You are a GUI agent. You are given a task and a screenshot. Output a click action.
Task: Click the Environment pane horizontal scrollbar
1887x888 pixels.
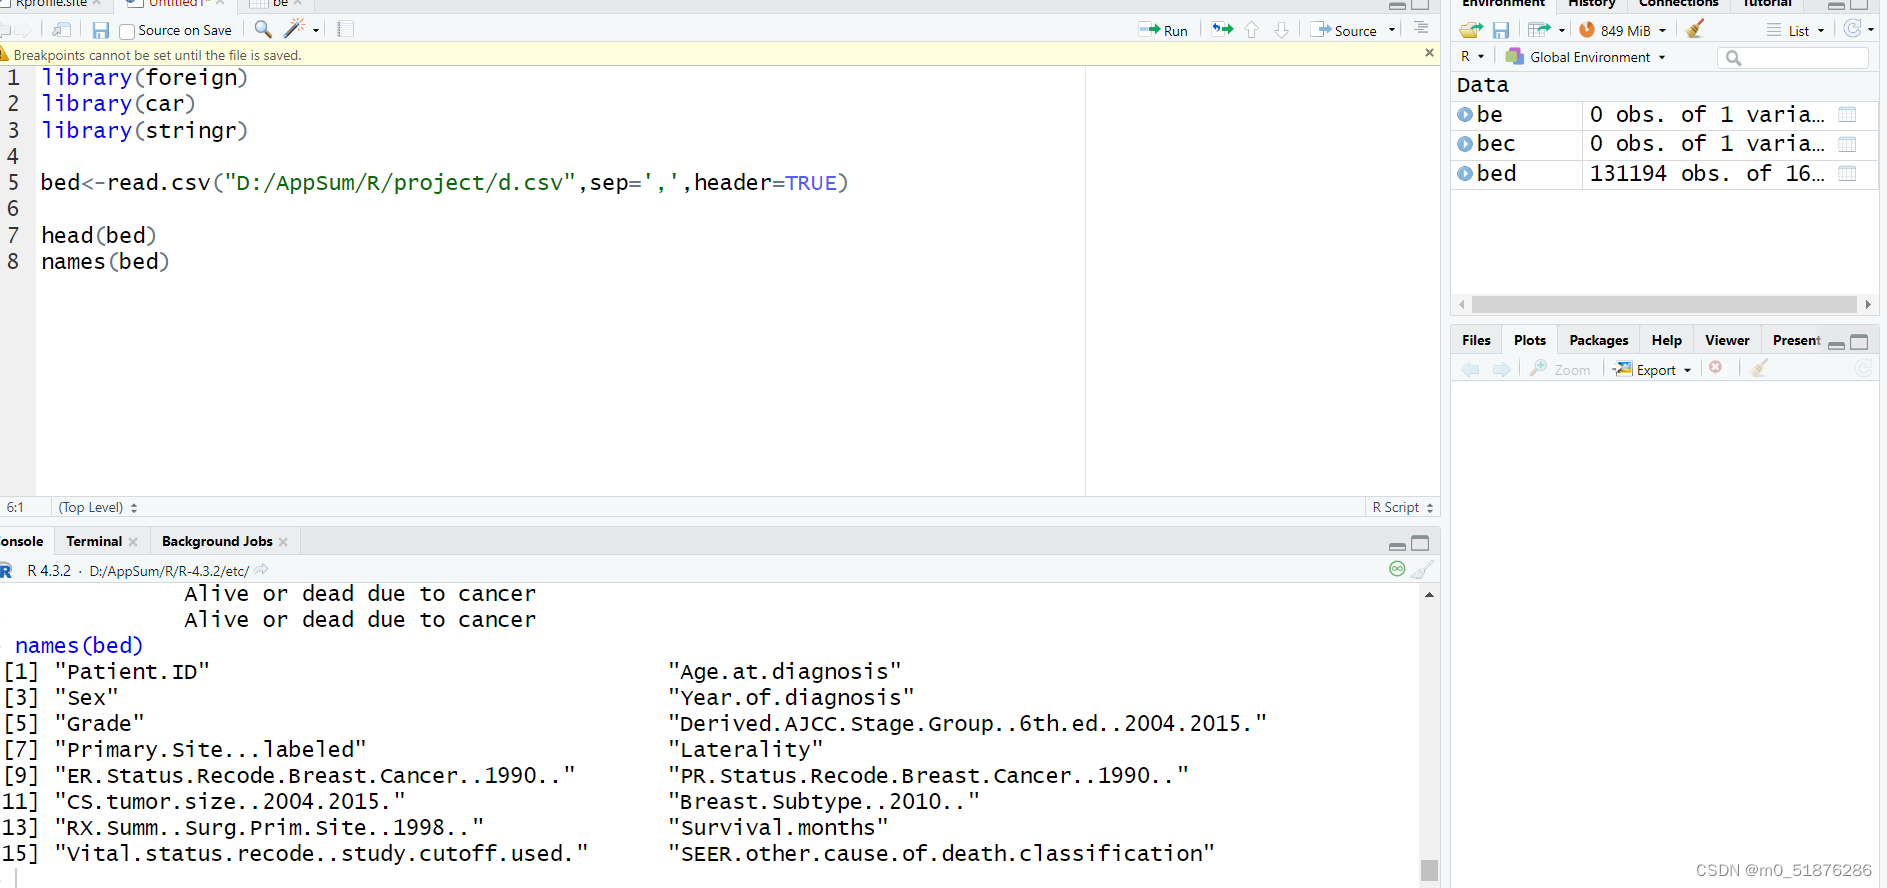1664,304
